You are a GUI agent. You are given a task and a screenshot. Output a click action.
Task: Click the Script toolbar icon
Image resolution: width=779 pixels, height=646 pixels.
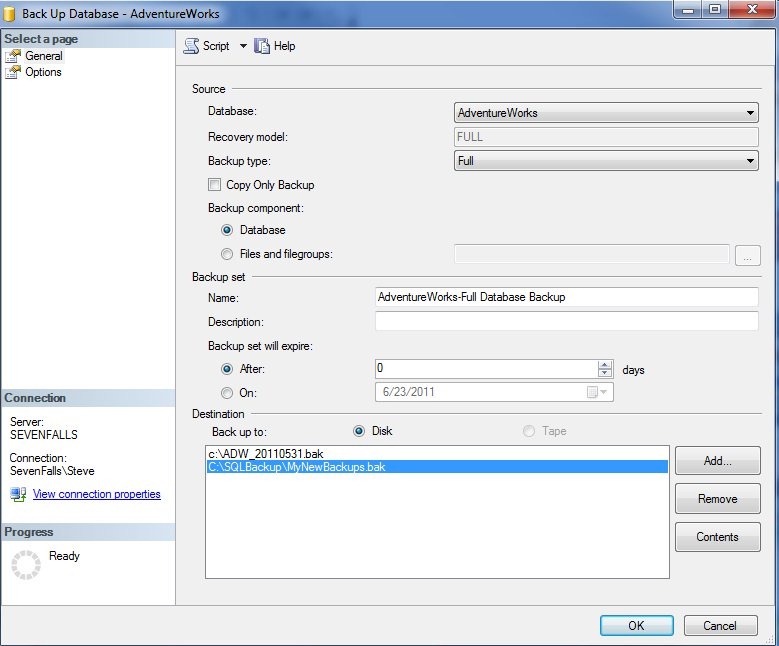coord(190,46)
